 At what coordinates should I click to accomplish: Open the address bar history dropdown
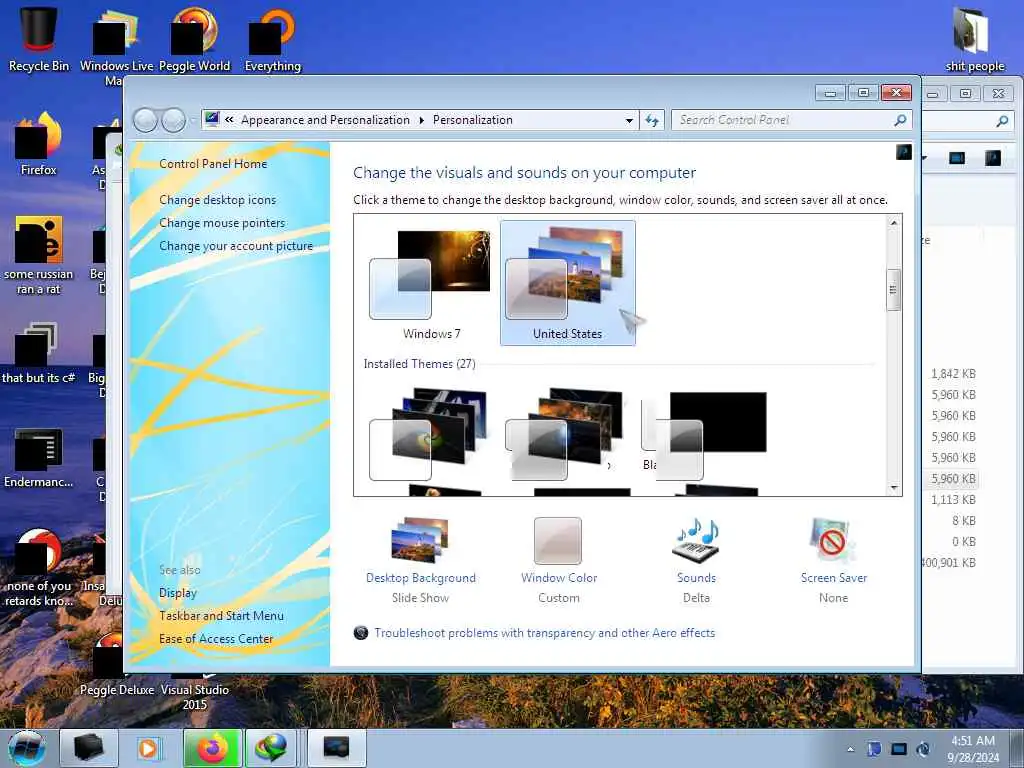point(629,120)
